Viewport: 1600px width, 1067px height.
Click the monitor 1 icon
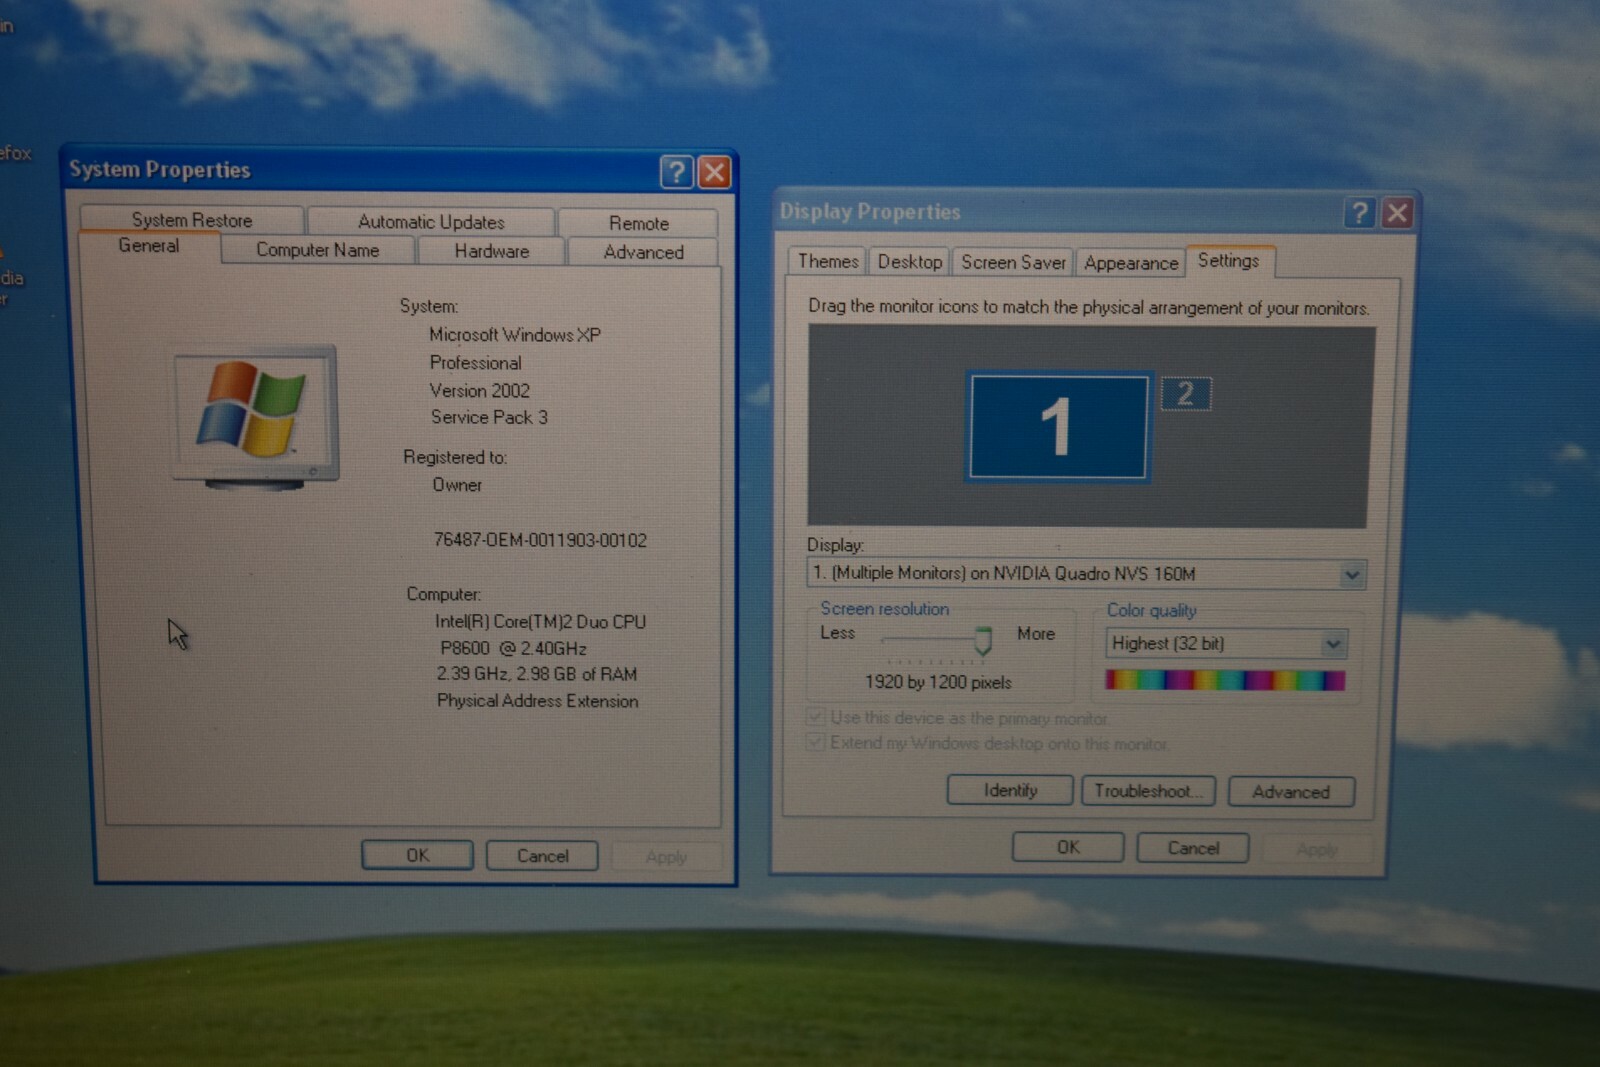[x=1058, y=427]
